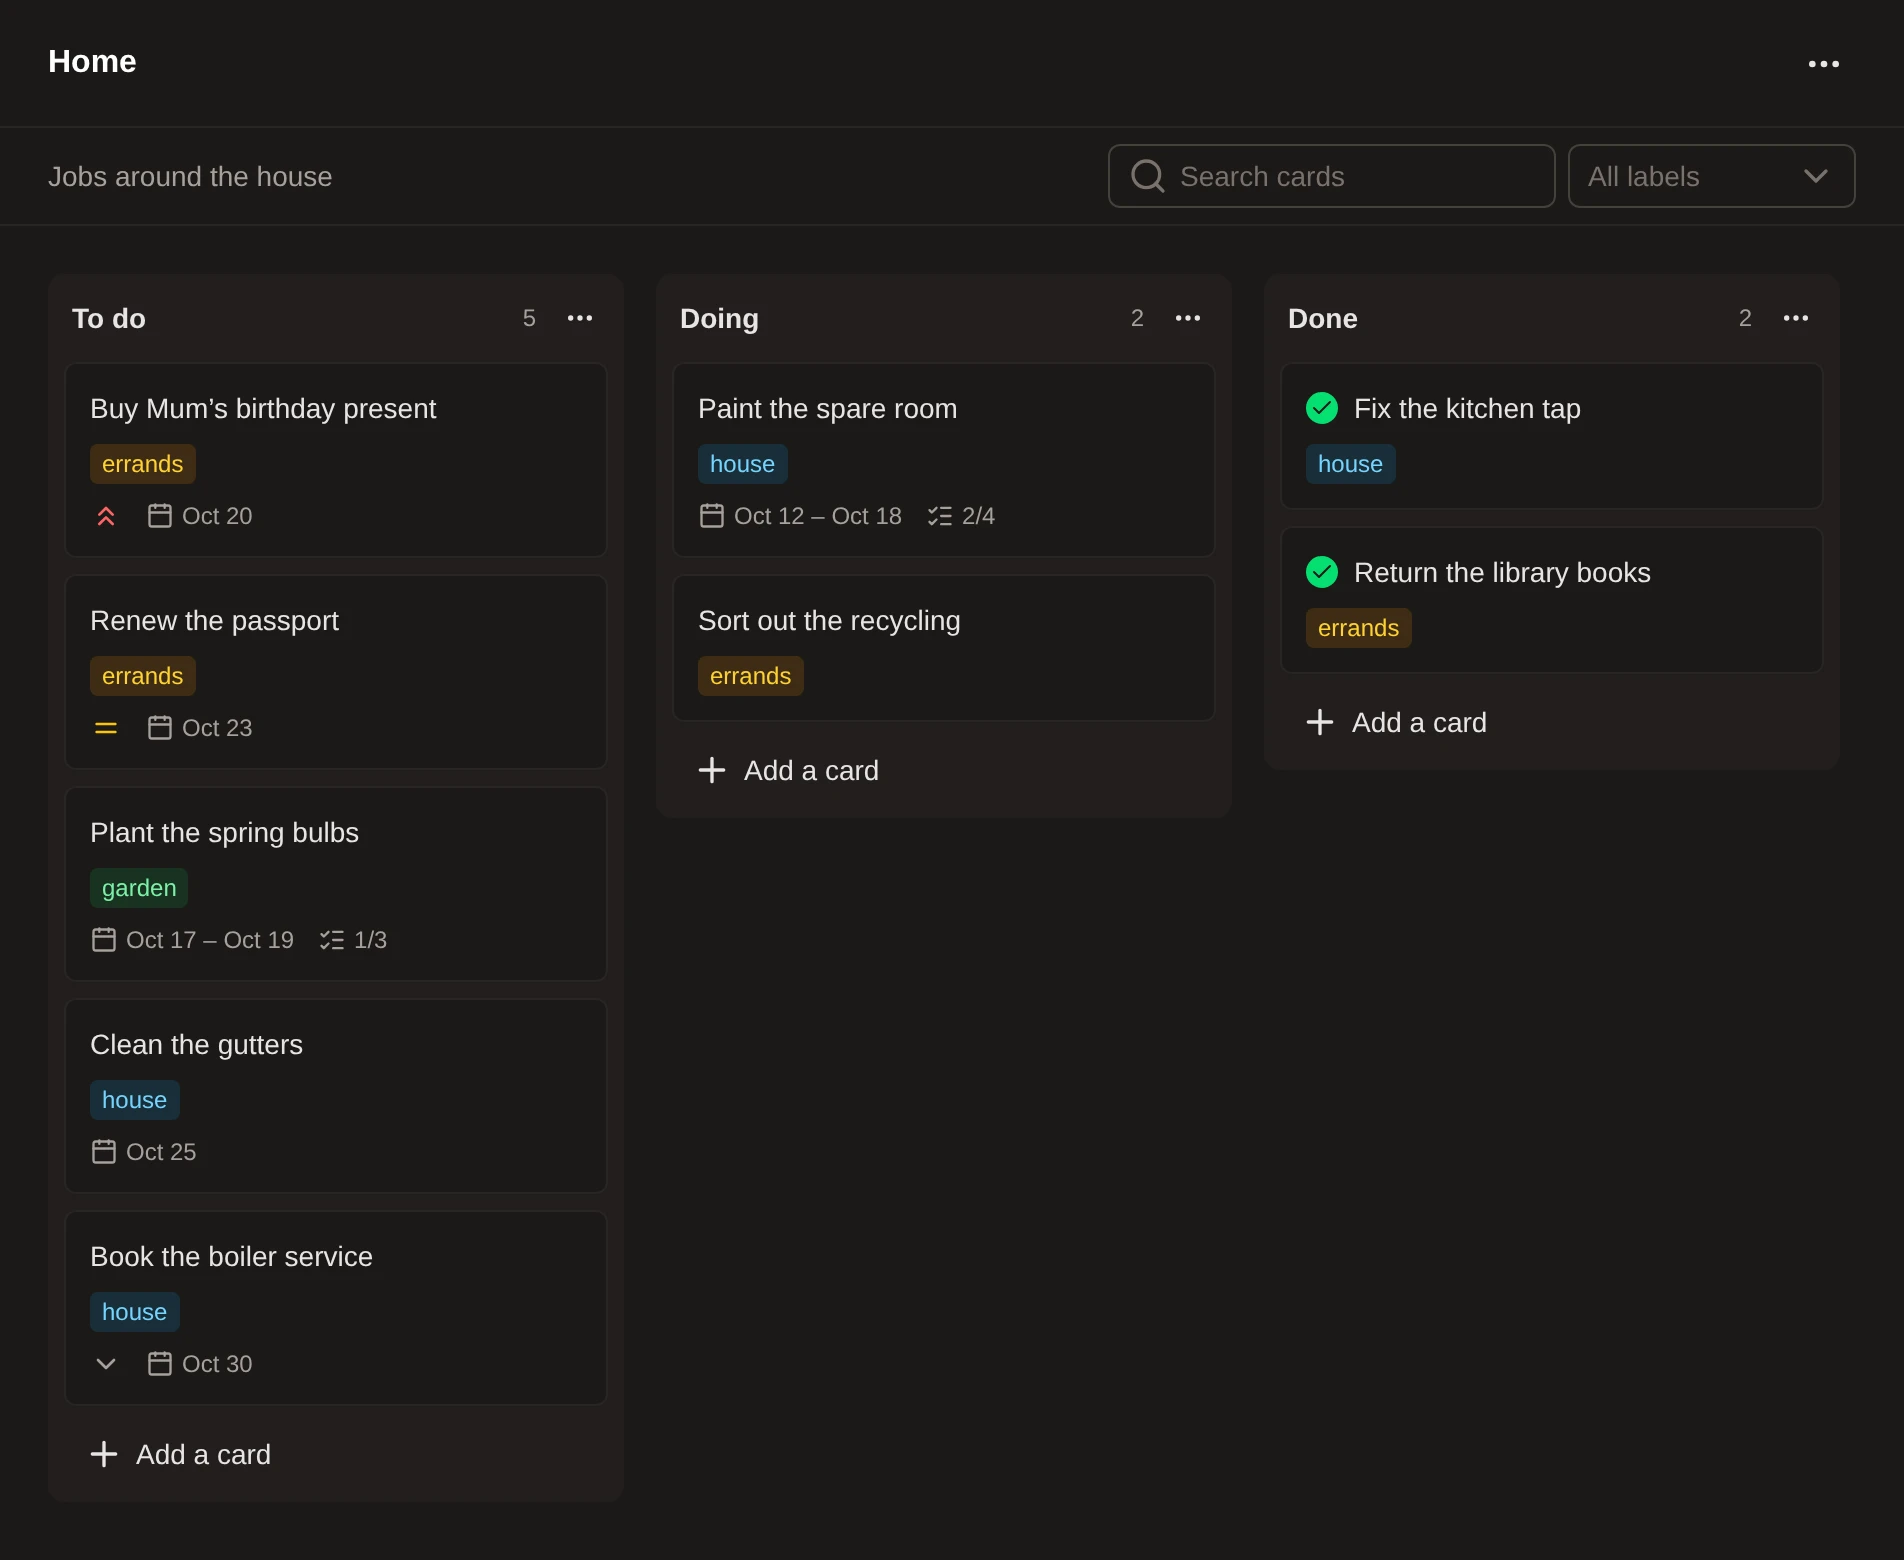The height and width of the screenshot is (1560, 1904).
Task: Click the search magnifier icon
Action: 1147,176
